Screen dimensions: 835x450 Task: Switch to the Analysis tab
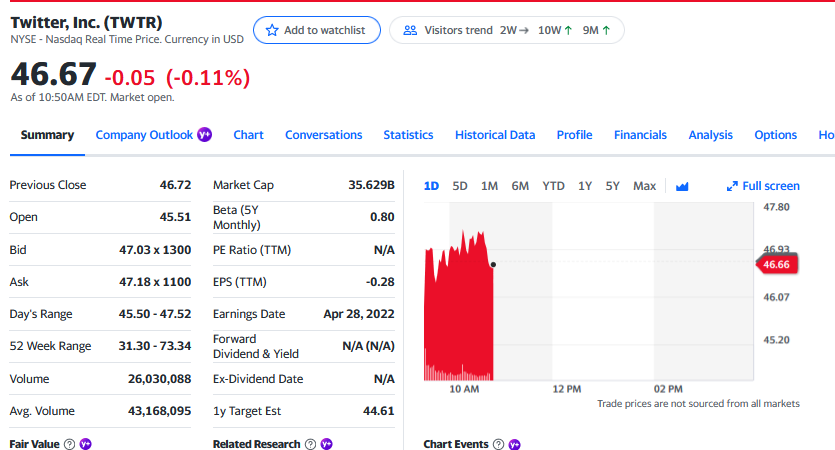(711, 135)
